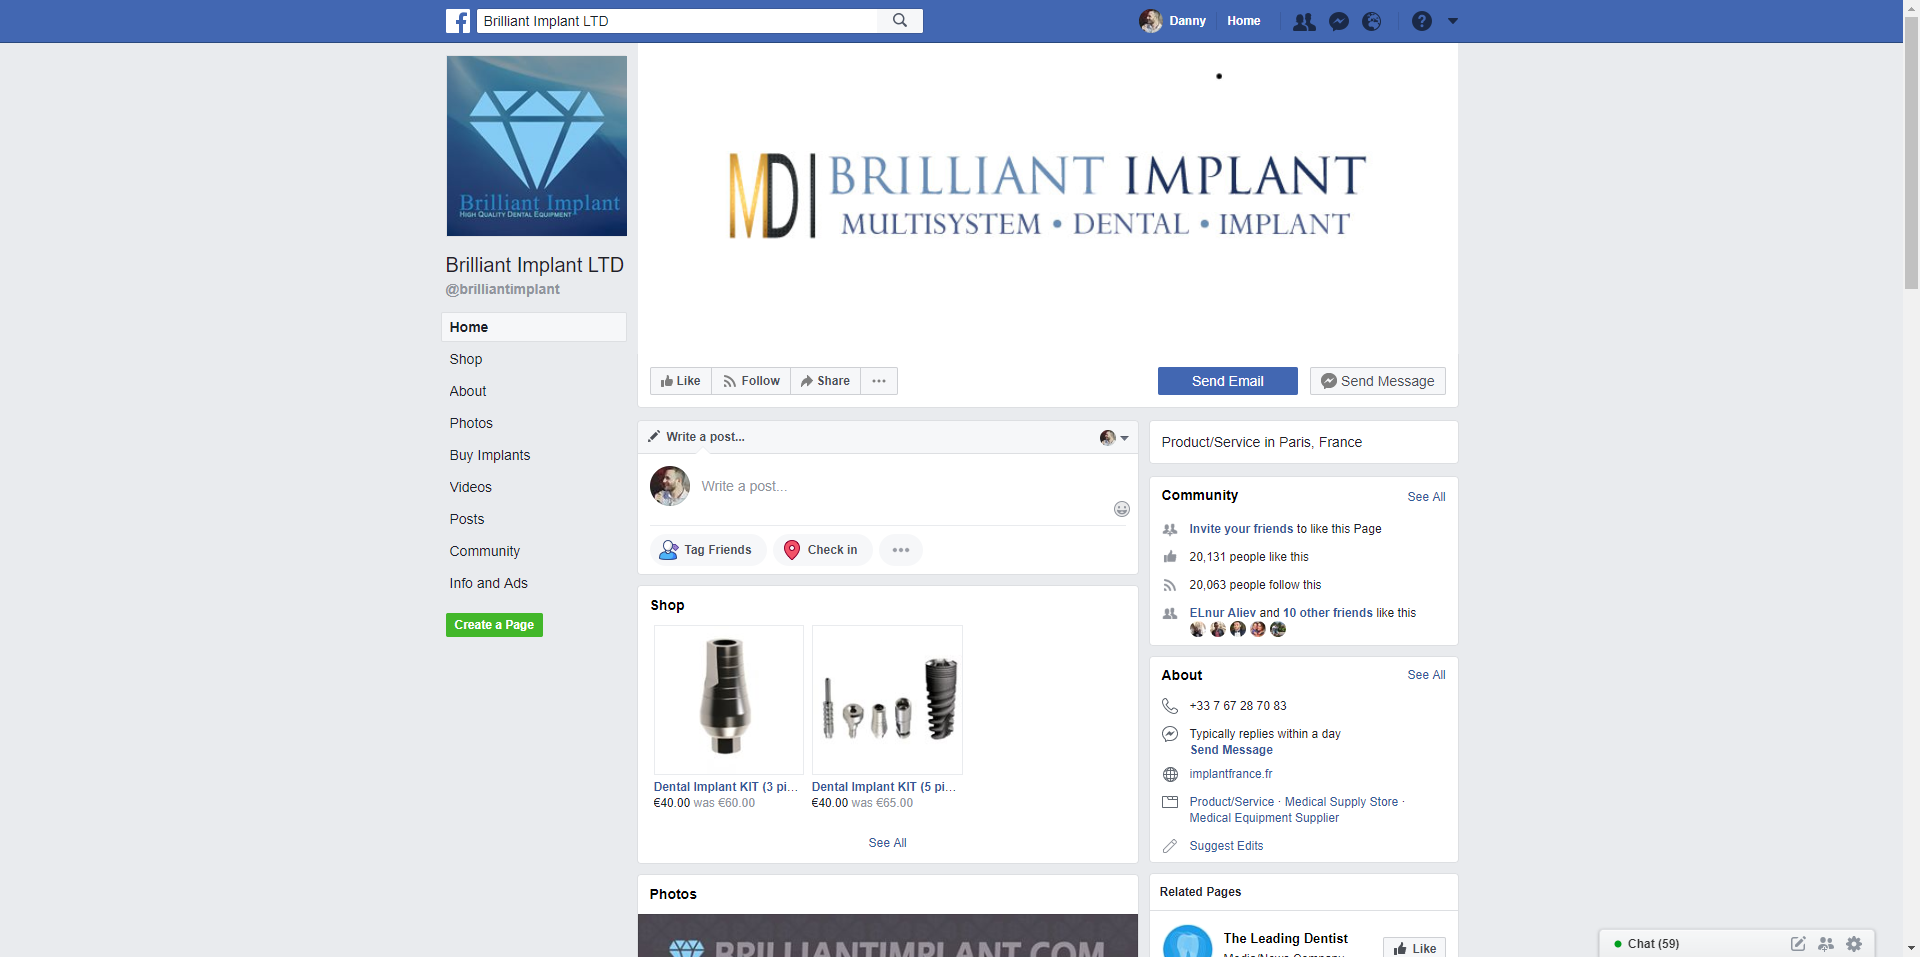Open Photos in the page sidebar
1920x957 pixels.
[x=471, y=423]
